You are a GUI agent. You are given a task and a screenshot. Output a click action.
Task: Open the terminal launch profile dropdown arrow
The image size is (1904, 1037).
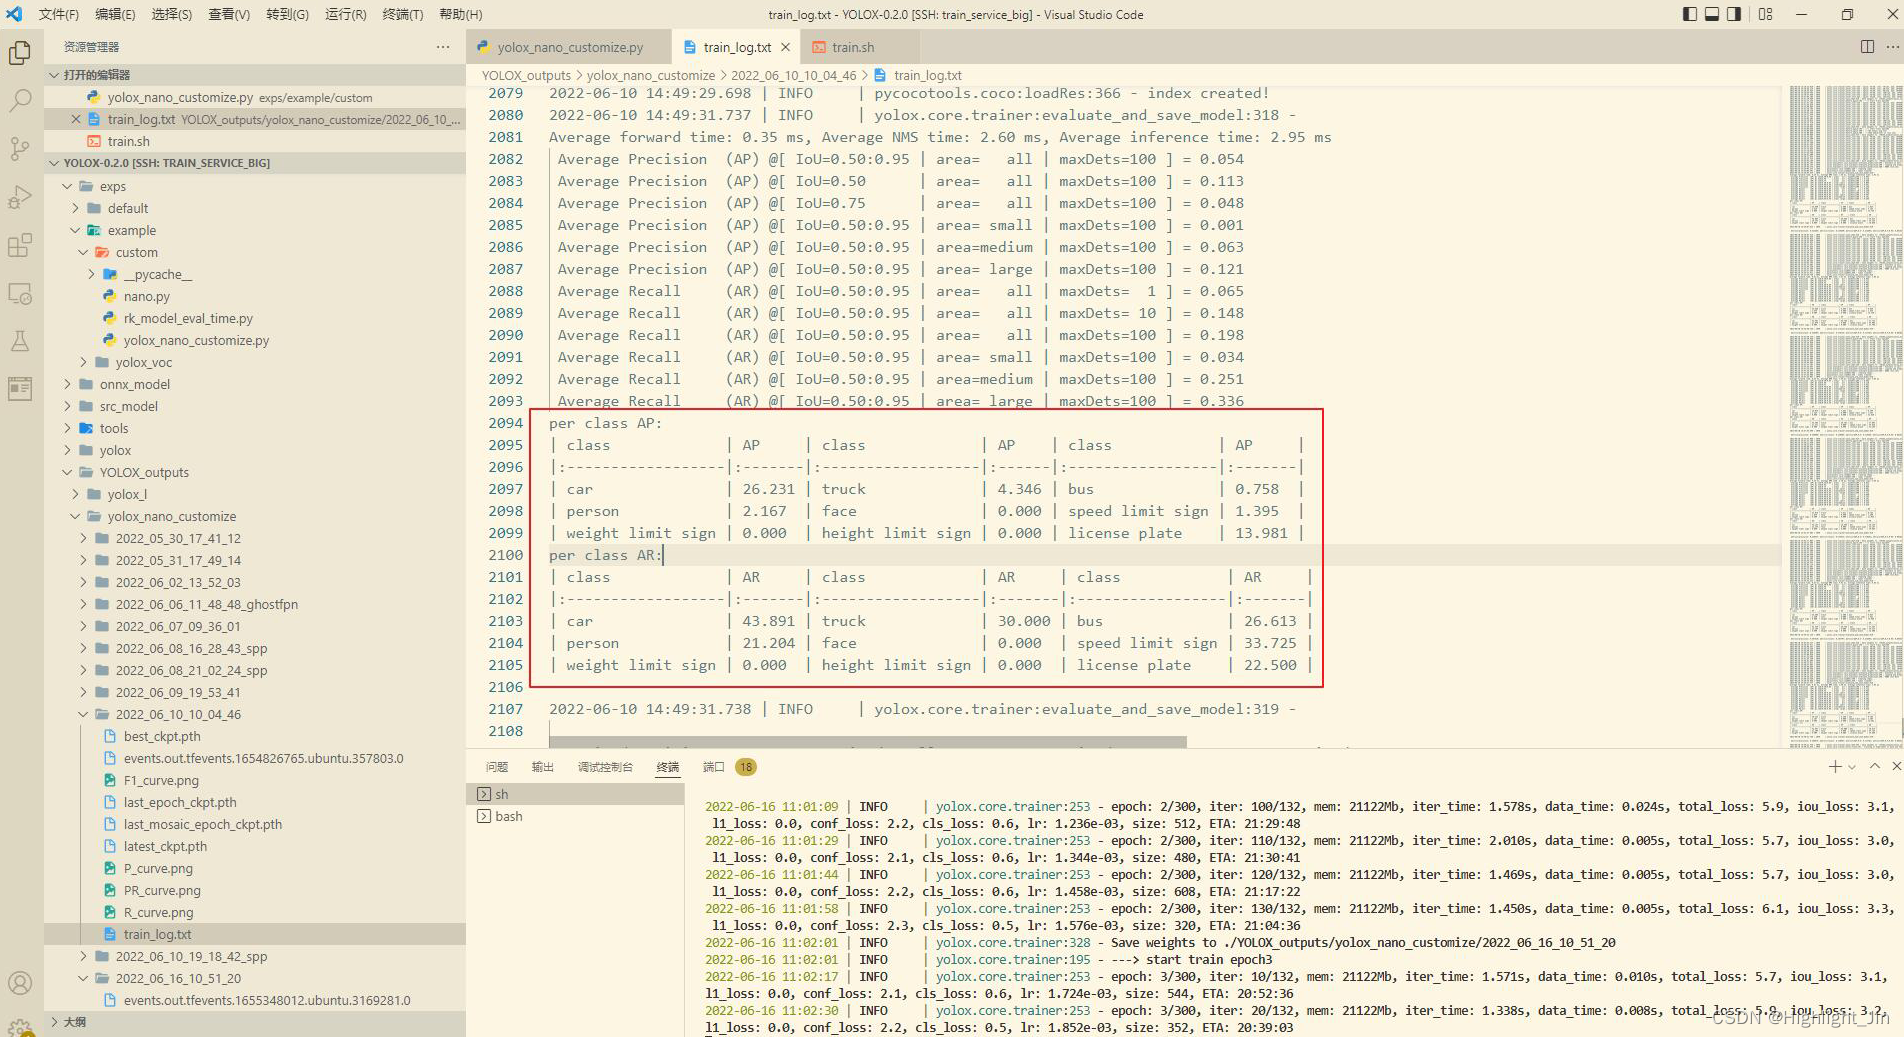pos(1852,767)
